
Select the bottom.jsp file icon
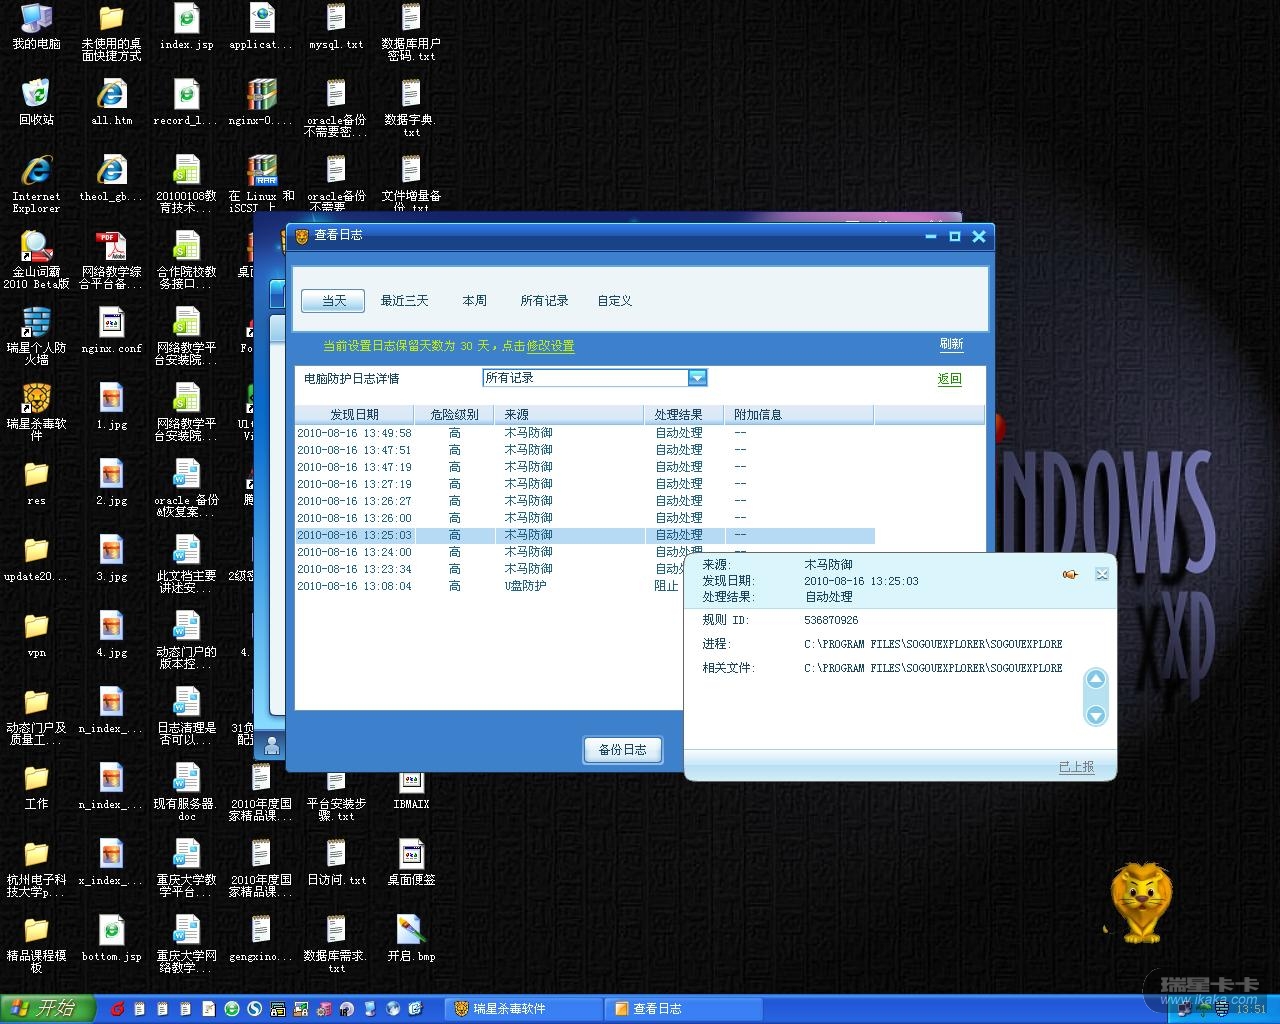pos(112,939)
